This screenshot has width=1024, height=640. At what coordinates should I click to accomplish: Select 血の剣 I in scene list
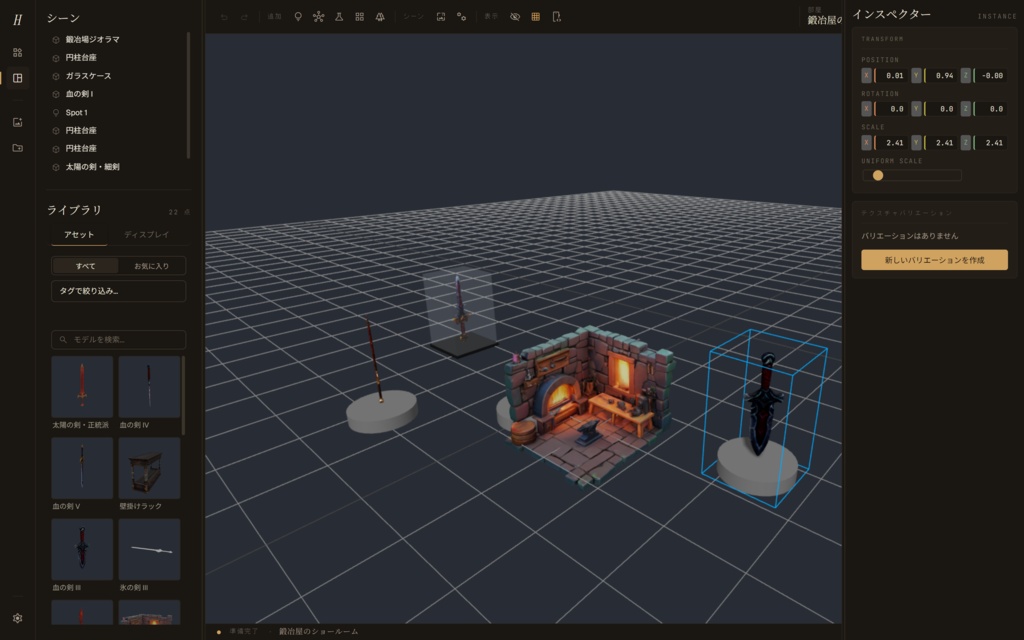coord(79,94)
